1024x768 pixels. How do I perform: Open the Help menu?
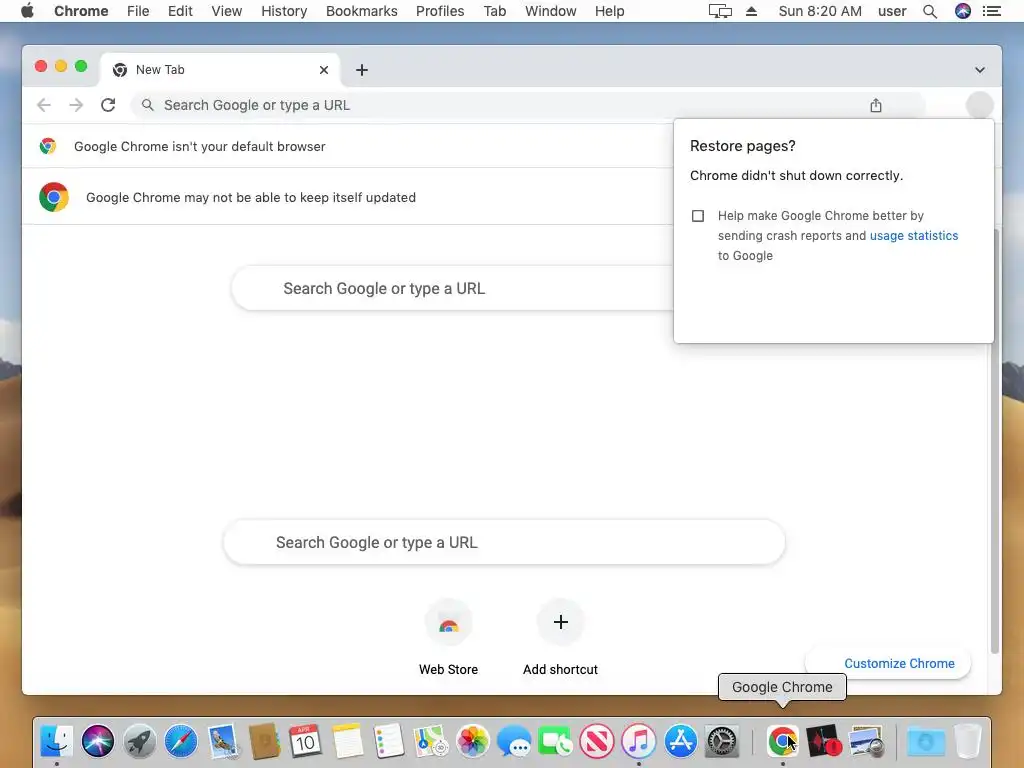[x=609, y=11]
